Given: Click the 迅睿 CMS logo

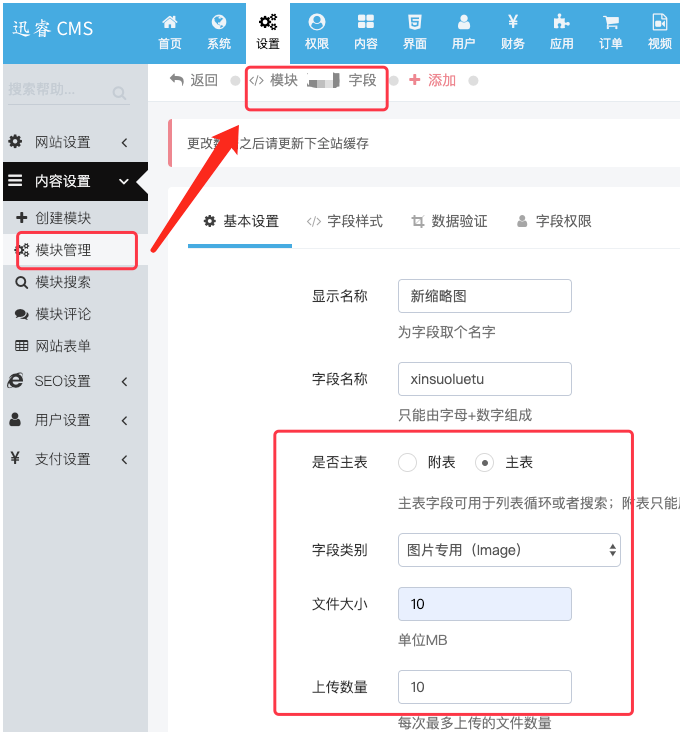Looking at the screenshot, I should (53, 29).
